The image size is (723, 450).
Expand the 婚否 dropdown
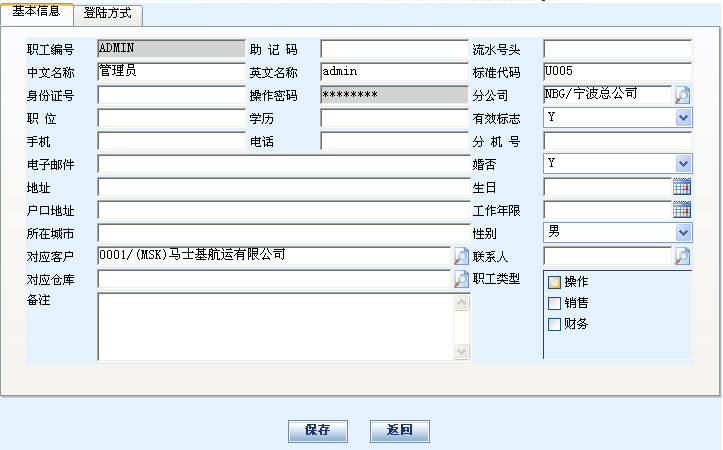tap(683, 164)
